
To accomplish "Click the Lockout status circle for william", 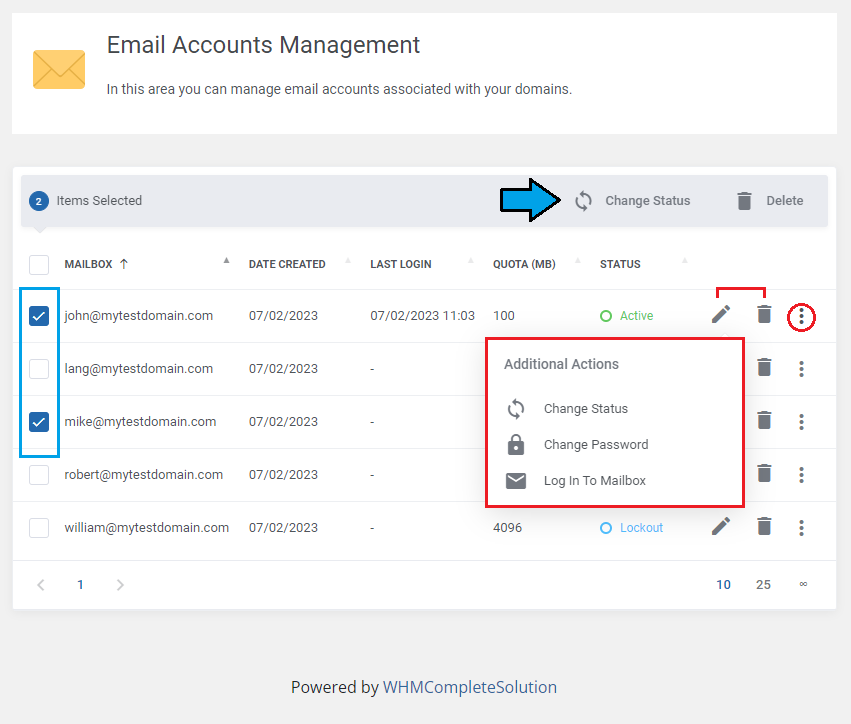I will pos(606,528).
